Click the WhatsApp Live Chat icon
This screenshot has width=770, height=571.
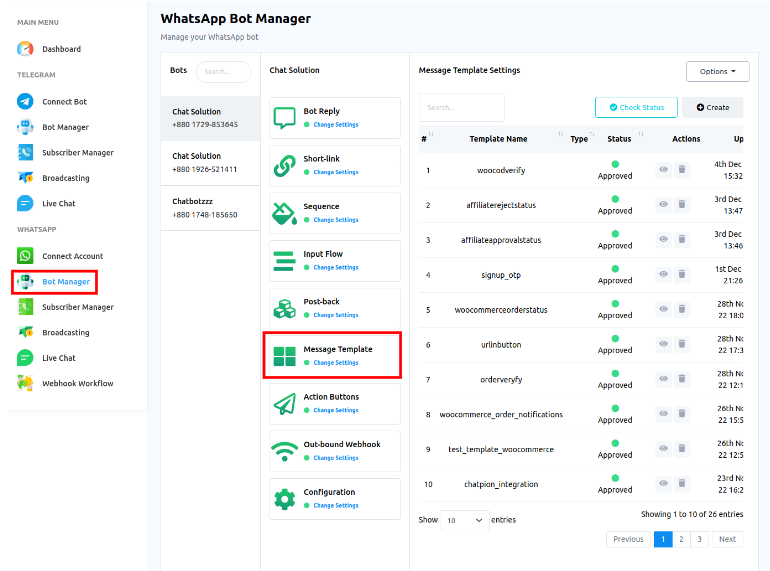(25, 358)
